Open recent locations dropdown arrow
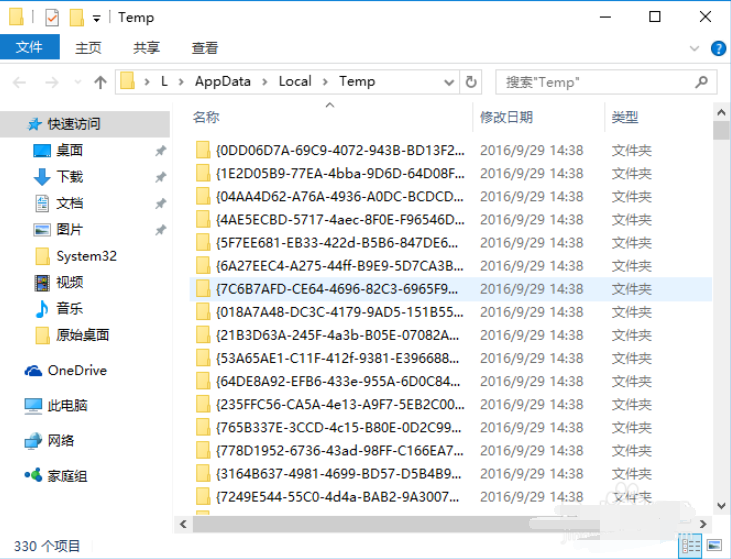This screenshot has height=559, width=731. click(x=77, y=83)
